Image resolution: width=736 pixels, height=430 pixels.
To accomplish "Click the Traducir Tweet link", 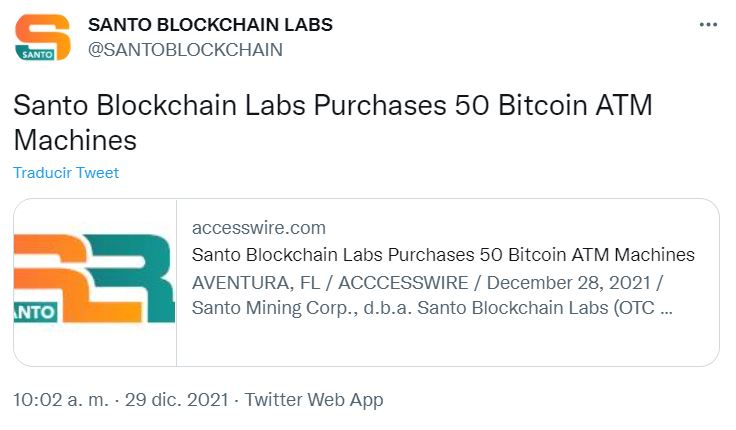I will point(66,173).
